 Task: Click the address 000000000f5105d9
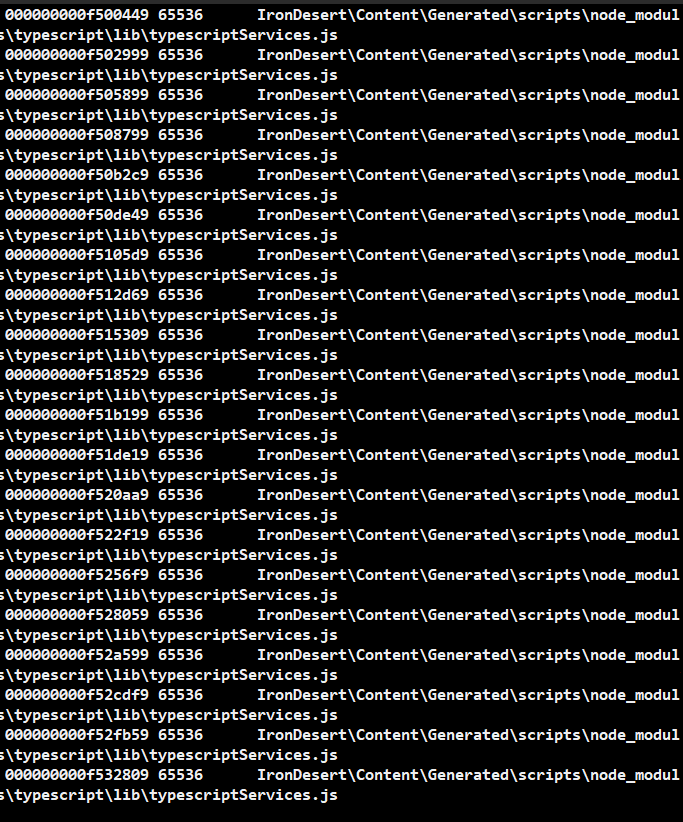[x=77, y=255]
